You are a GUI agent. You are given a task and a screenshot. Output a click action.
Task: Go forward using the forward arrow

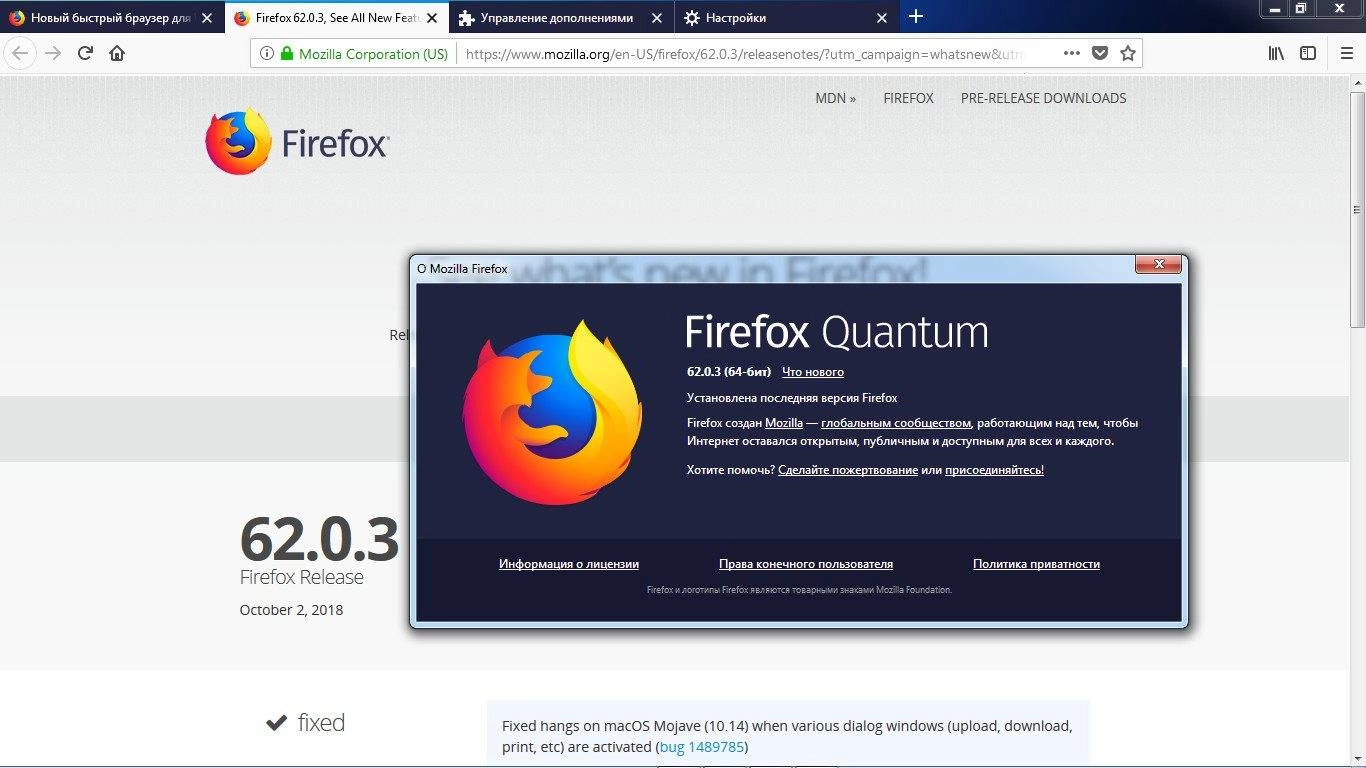[x=53, y=53]
